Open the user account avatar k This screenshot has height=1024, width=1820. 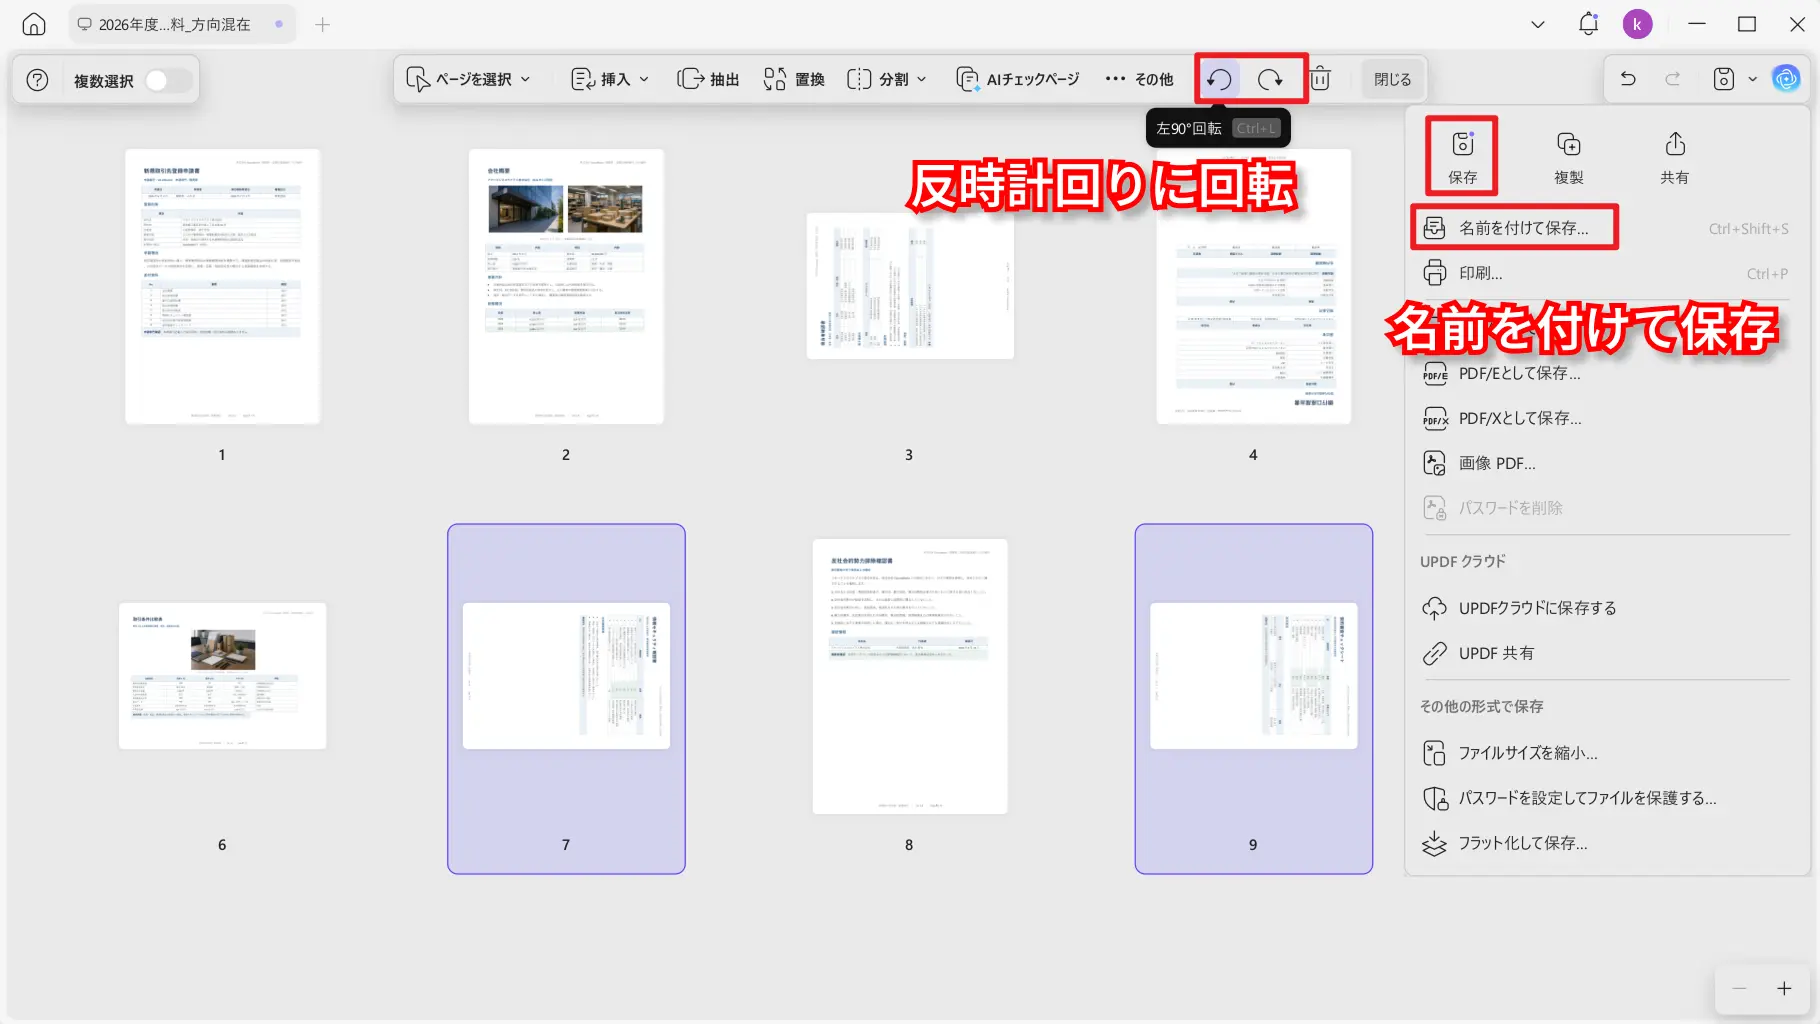pos(1637,24)
